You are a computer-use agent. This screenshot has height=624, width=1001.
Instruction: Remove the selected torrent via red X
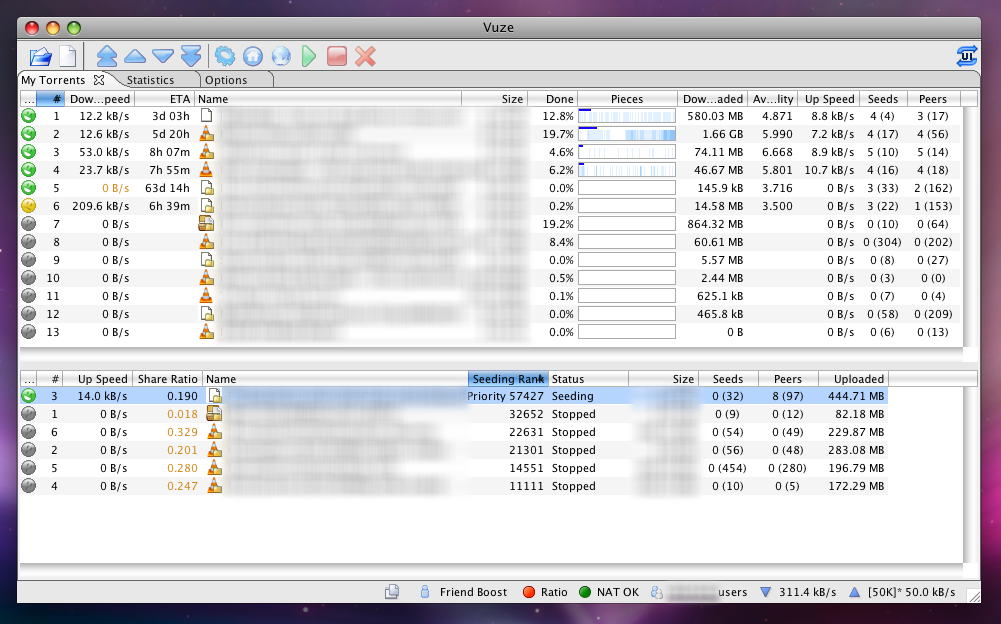point(365,57)
